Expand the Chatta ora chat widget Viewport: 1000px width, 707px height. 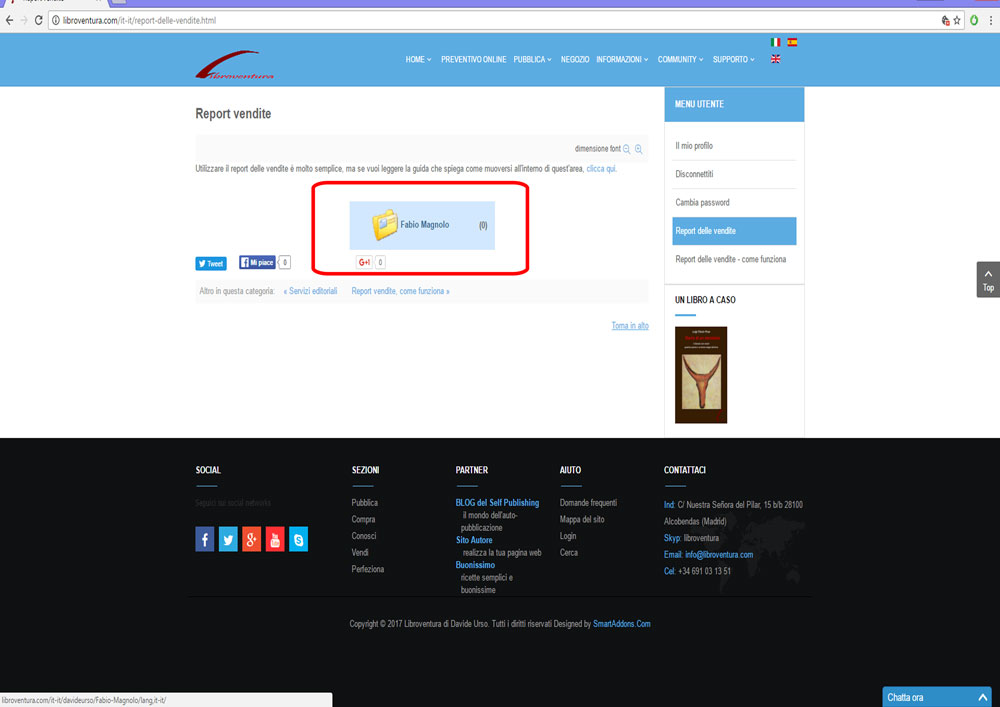(x=936, y=697)
